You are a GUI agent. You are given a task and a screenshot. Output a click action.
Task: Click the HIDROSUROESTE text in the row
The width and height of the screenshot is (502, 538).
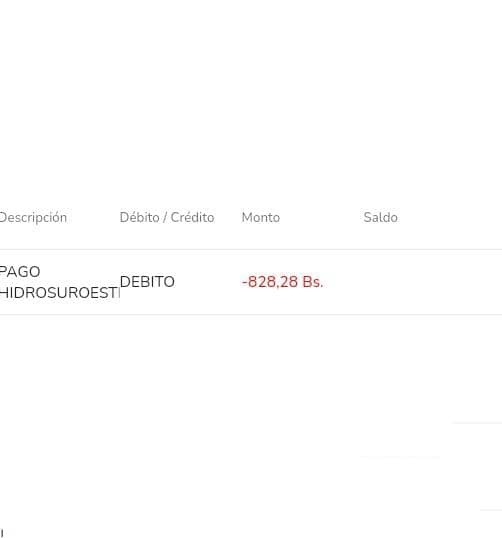pyautogui.click(x=60, y=293)
